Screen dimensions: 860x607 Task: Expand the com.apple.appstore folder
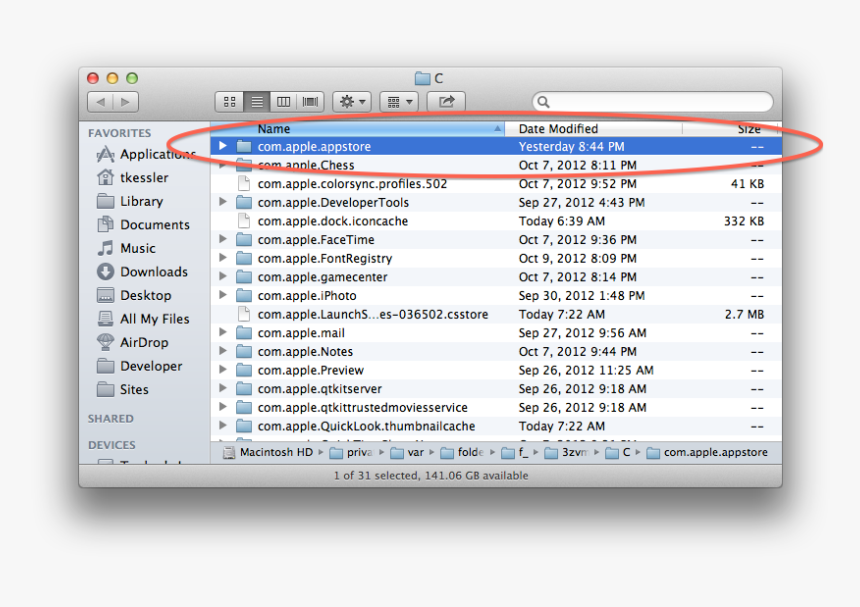click(x=223, y=146)
